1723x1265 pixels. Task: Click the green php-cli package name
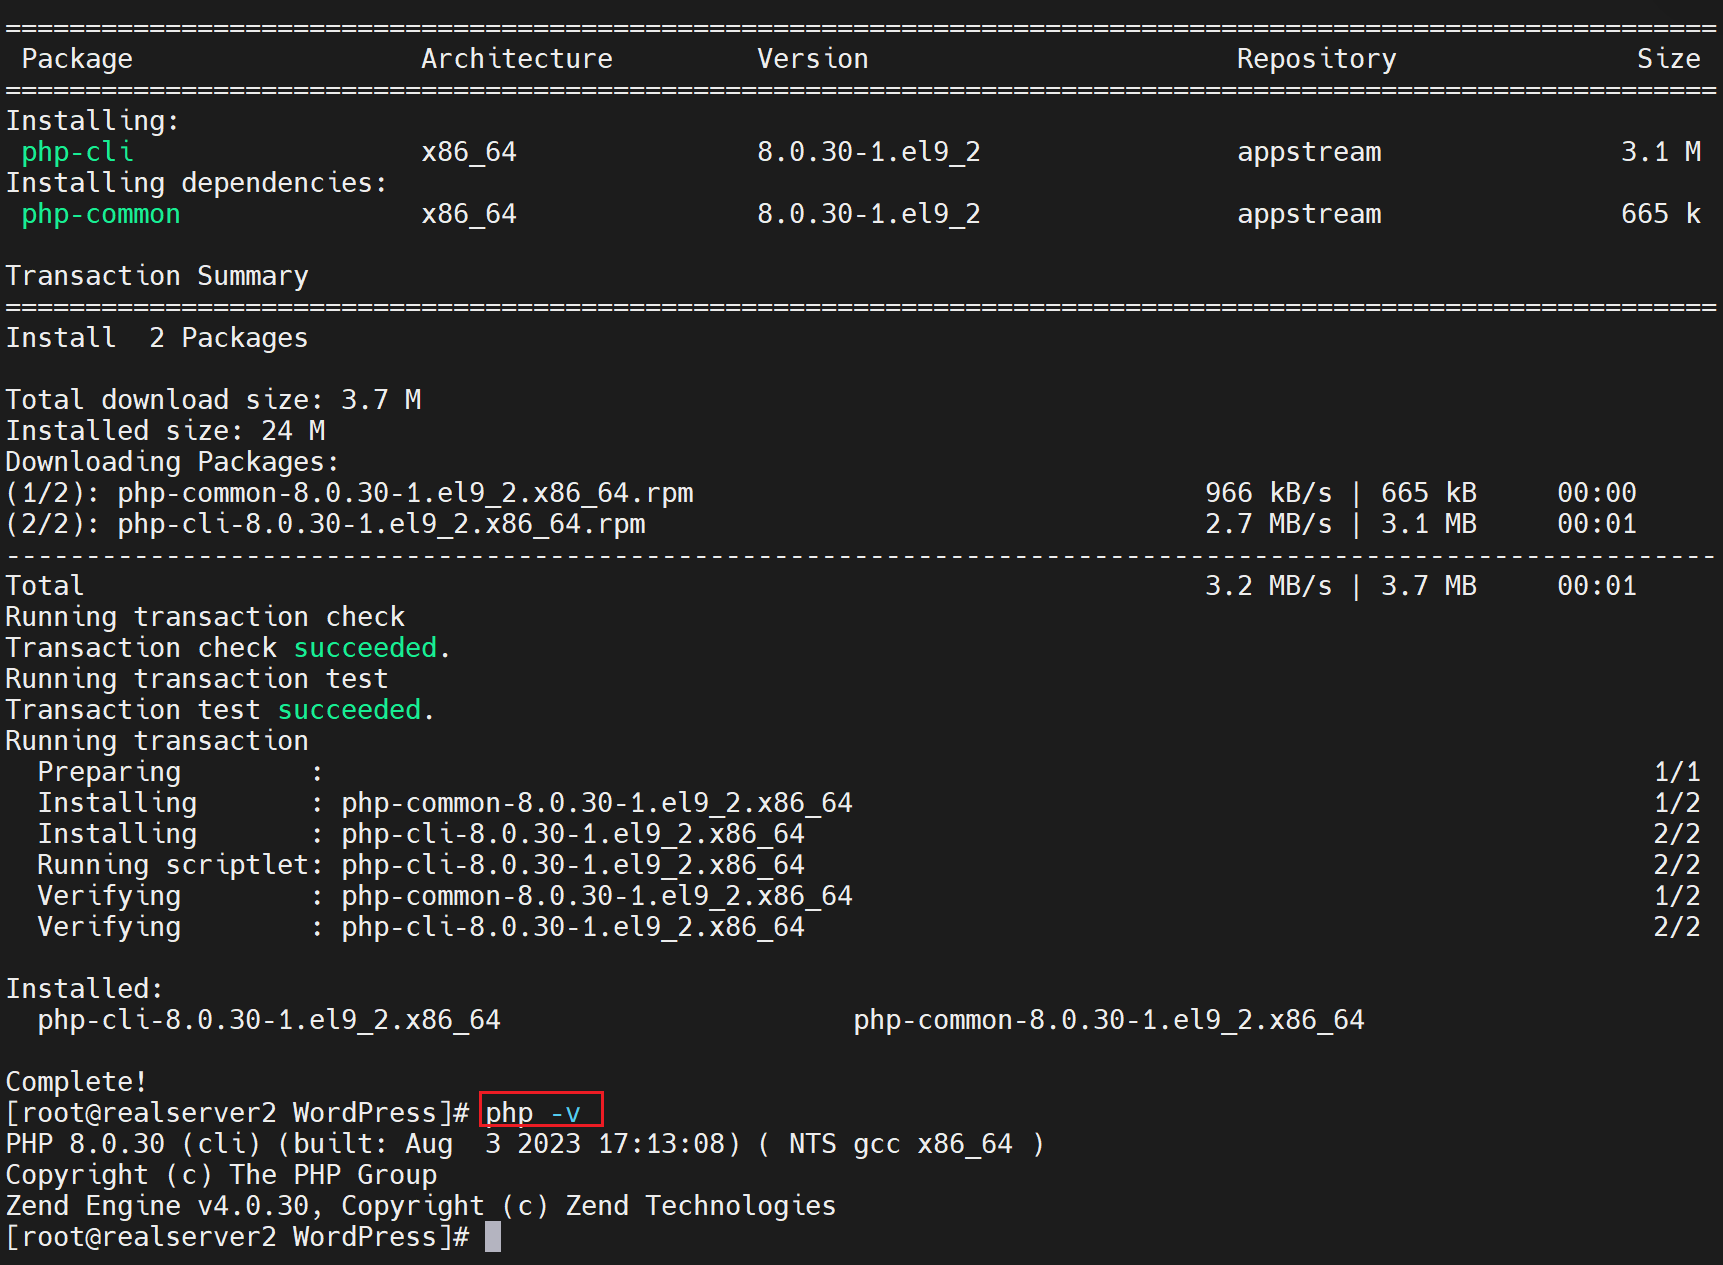(77, 152)
